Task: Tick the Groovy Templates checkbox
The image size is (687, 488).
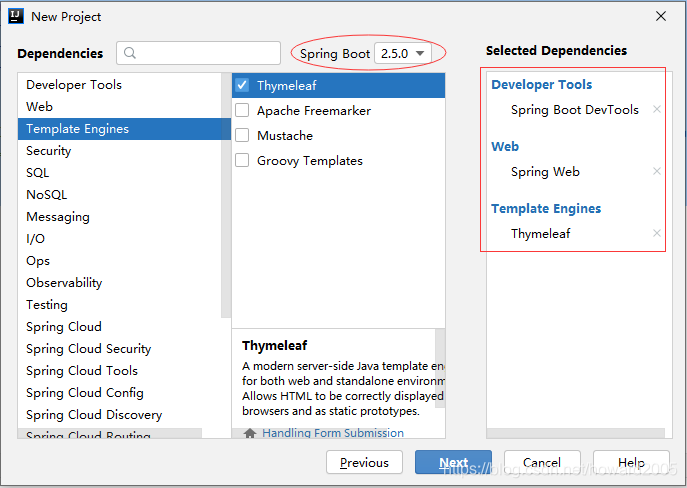Action: click(x=242, y=160)
